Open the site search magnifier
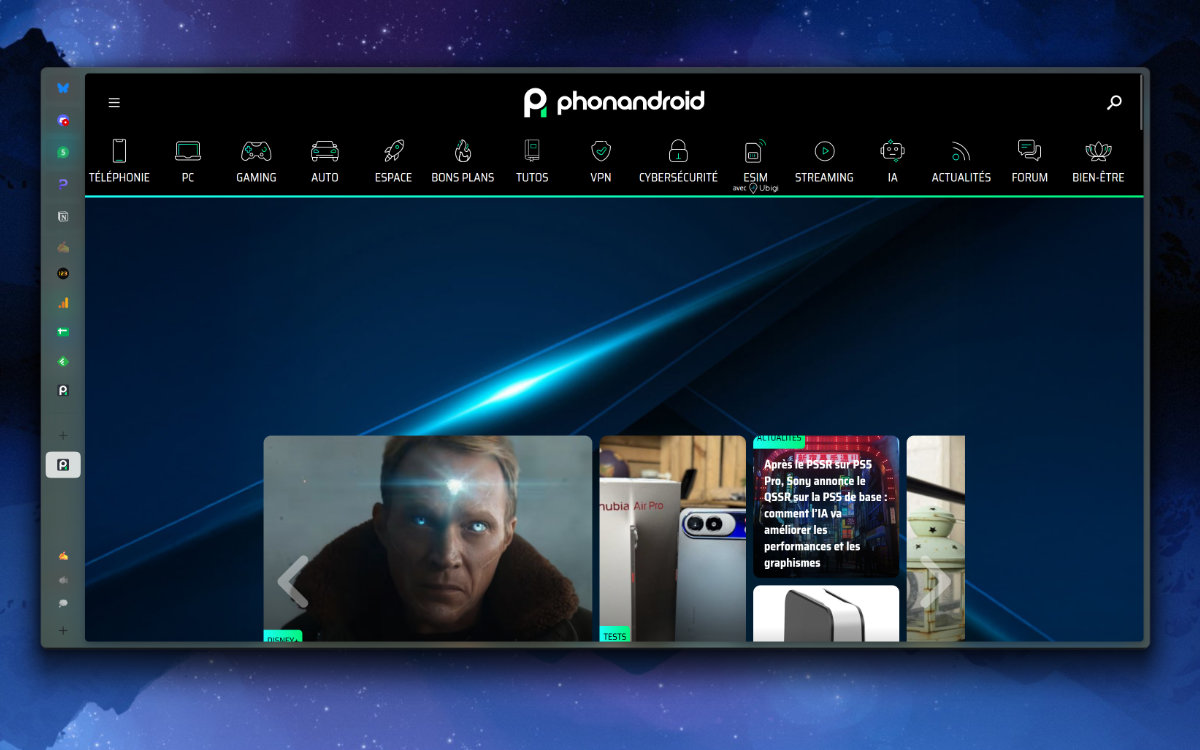This screenshot has width=1200, height=750. click(x=1114, y=102)
